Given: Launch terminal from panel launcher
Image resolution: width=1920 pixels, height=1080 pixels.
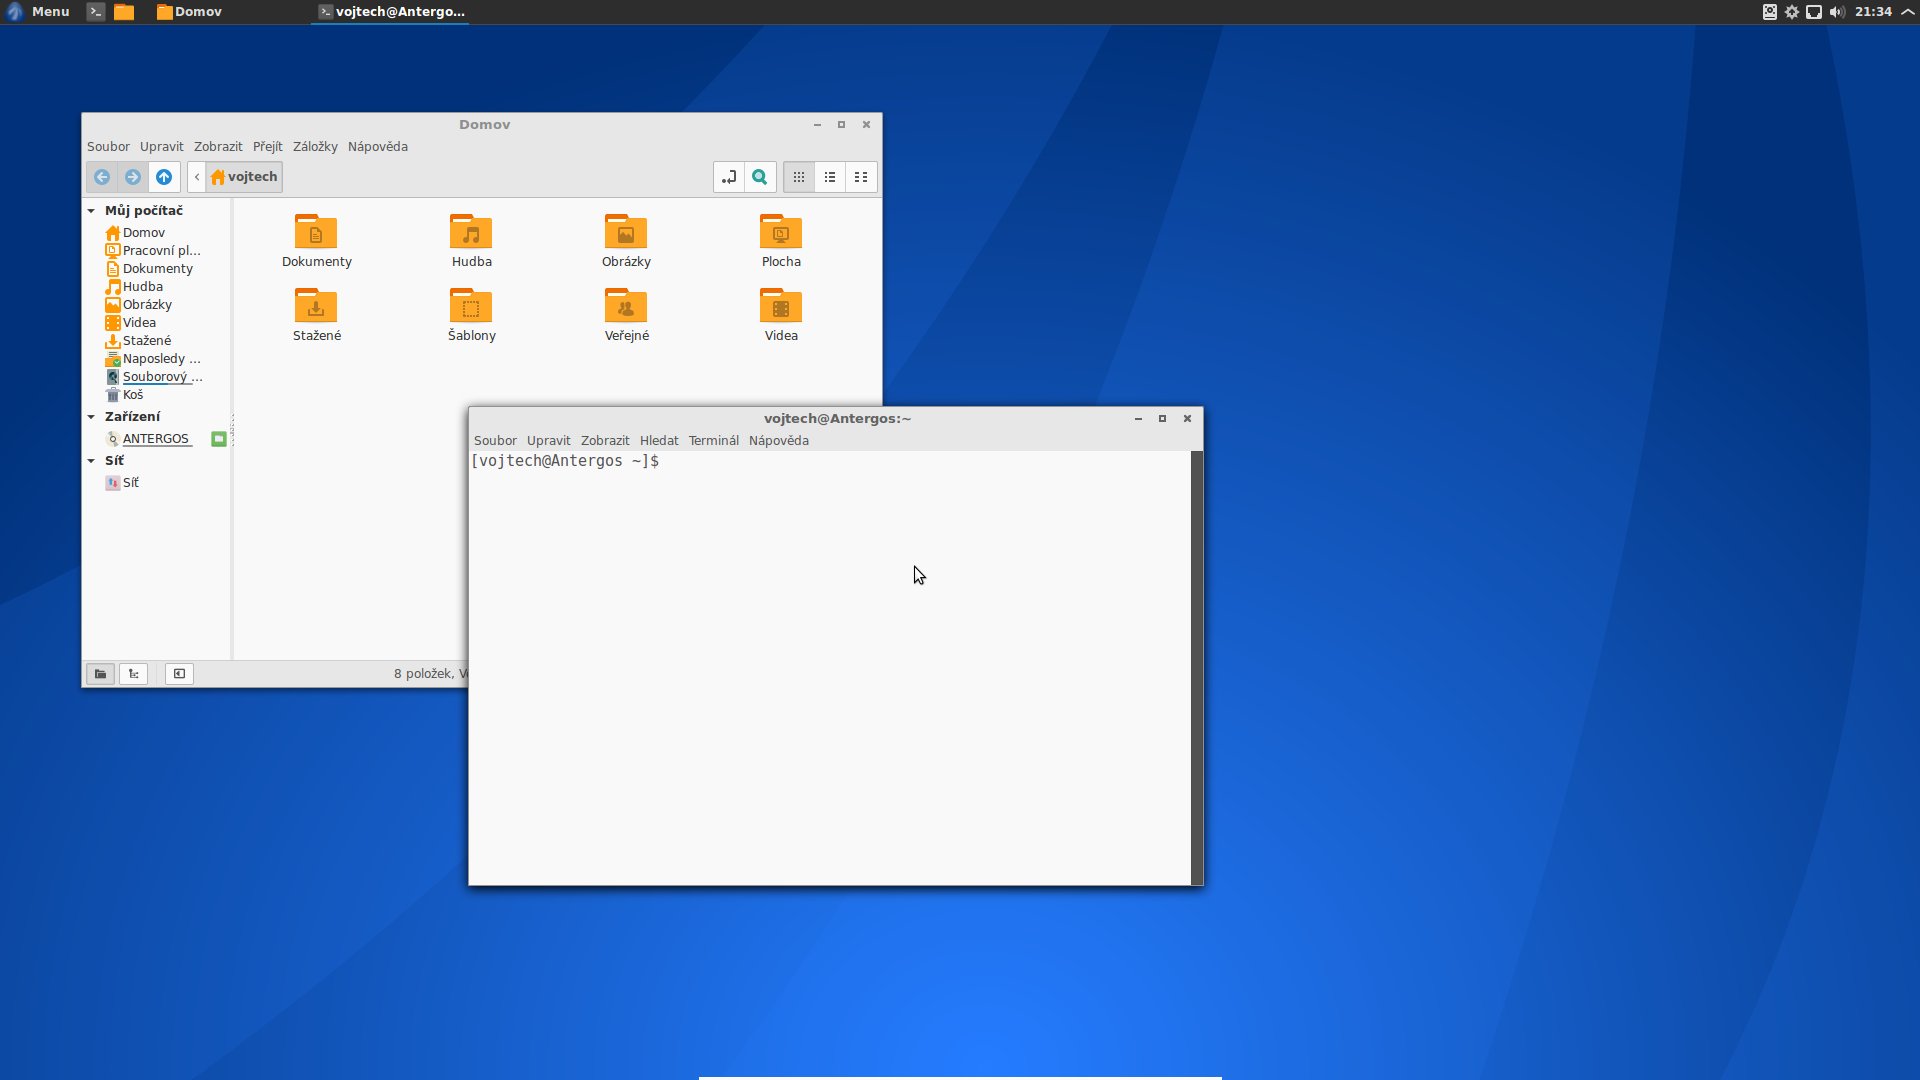Looking at the screenshot, I should click(x=95, y=12).
